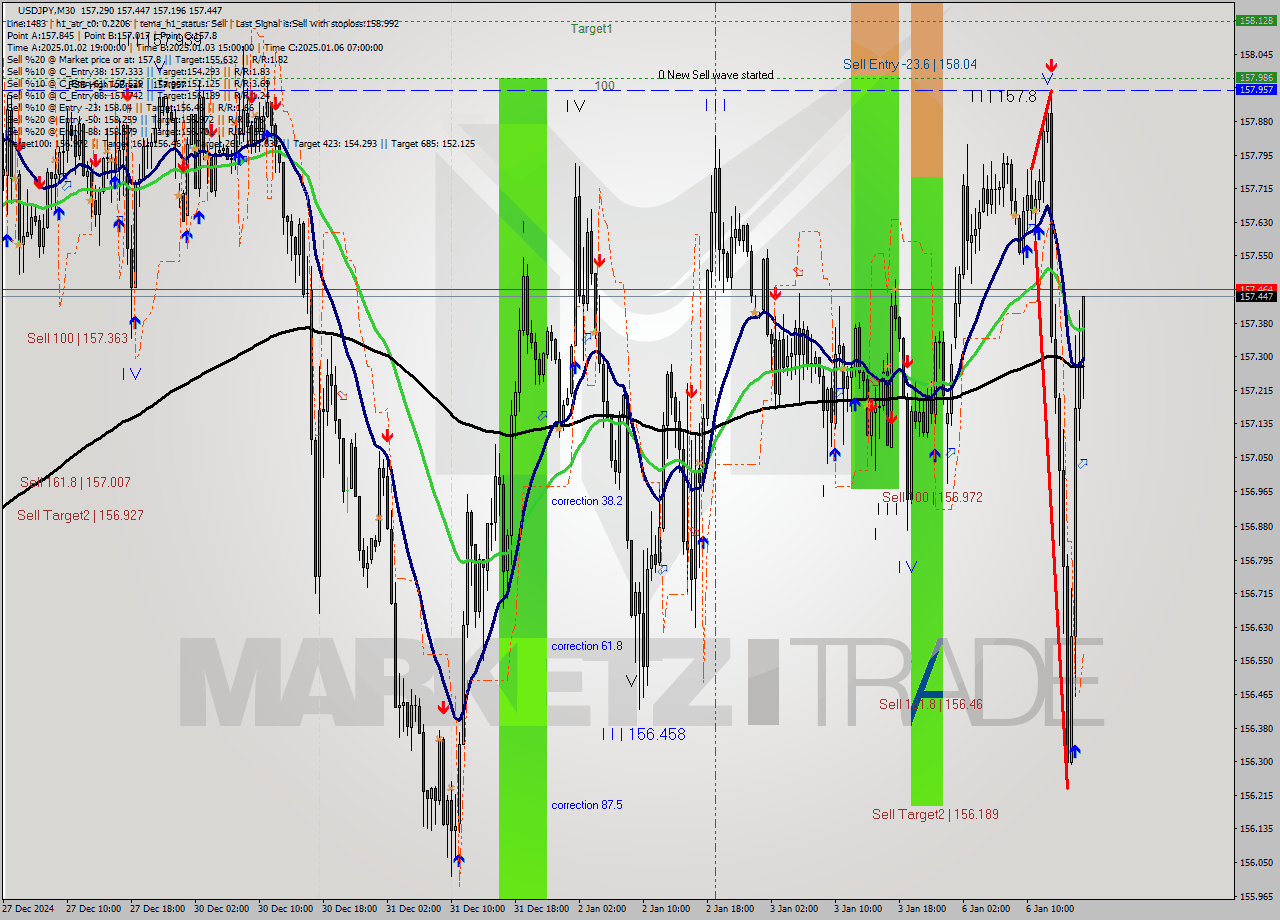Click the green 157.986 price tag

coord(1256,77)
